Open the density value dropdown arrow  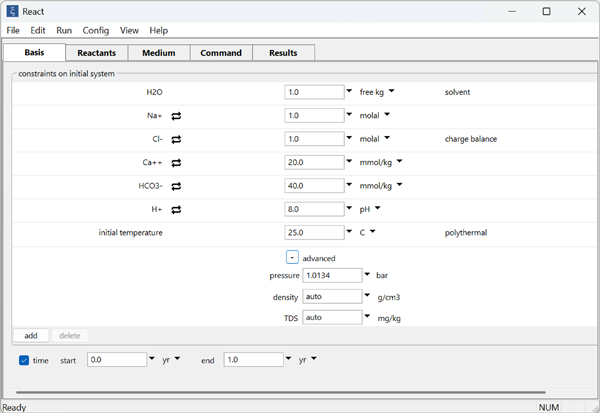tap(367, 296)
